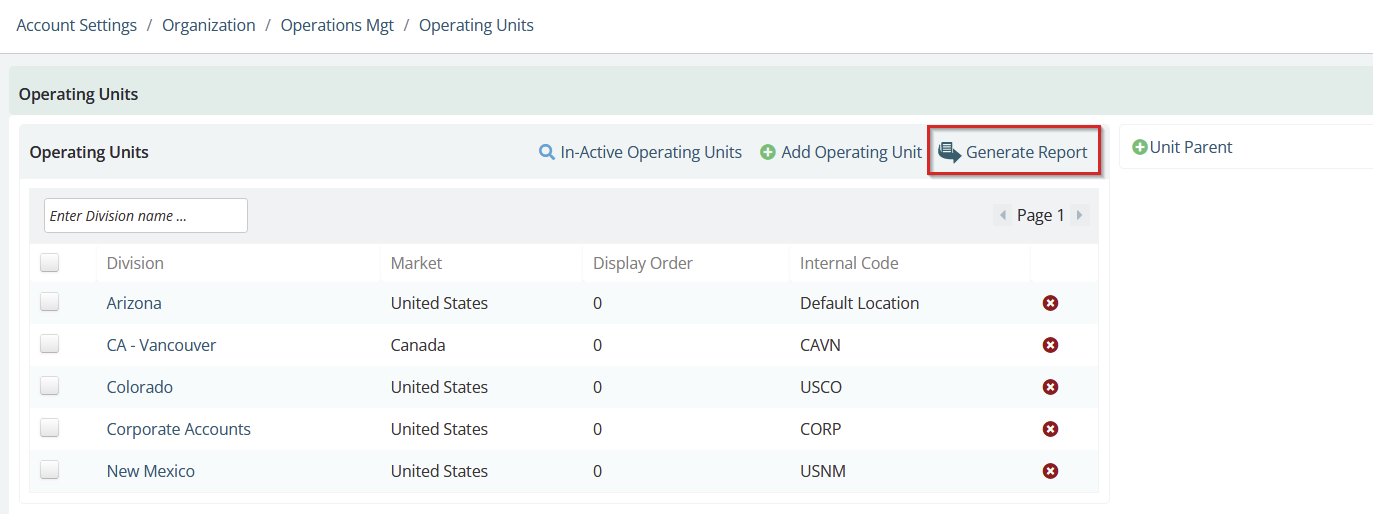1373x514 pixels.
Task: Go to previous page using the left arrow
Action: click(1003, 215)
